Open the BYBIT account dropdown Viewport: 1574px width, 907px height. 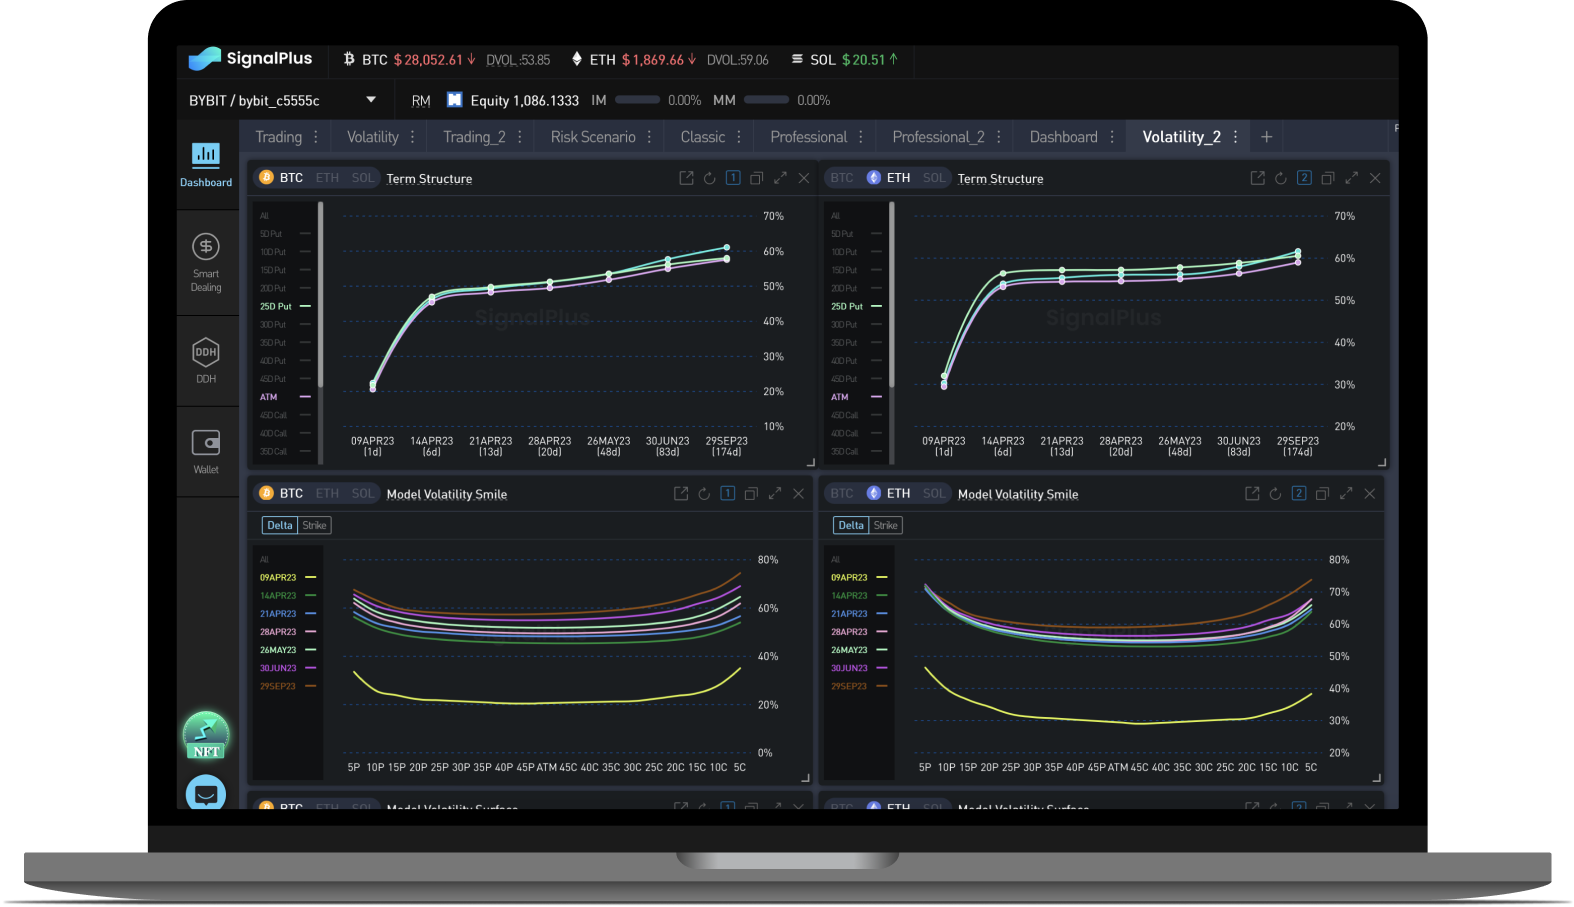(371, 100)
